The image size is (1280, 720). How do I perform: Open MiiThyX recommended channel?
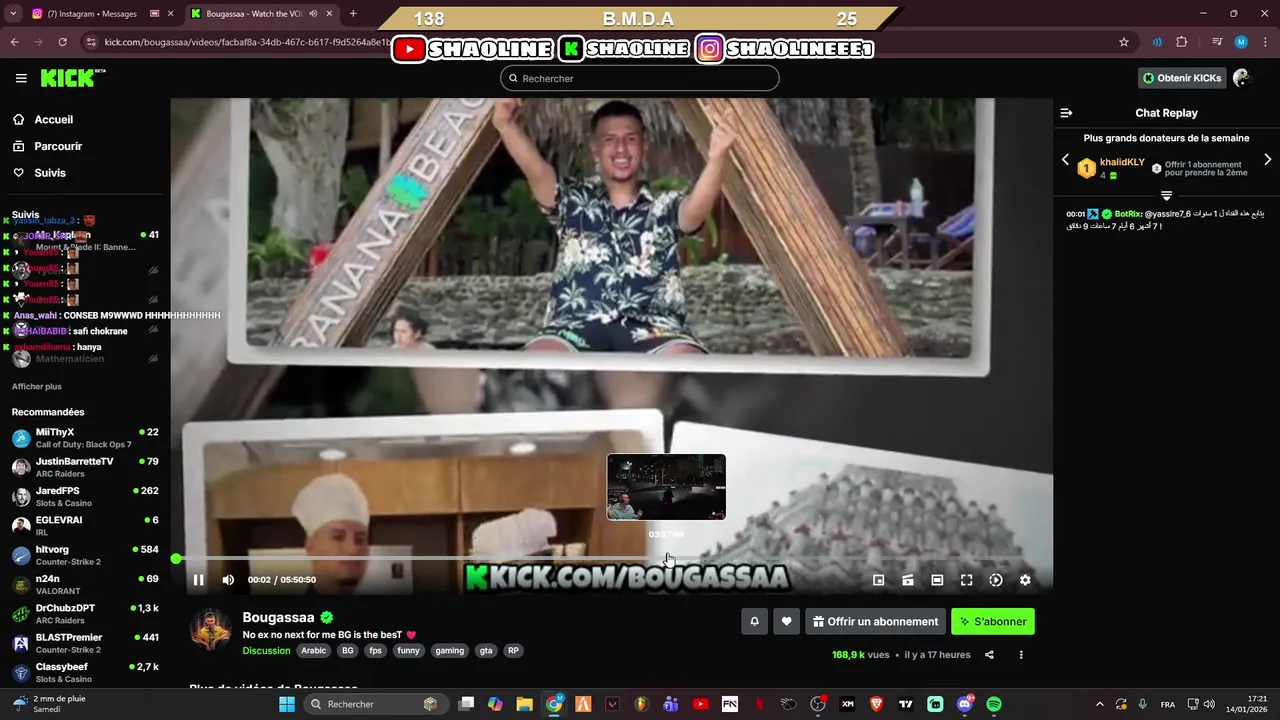[x=85, y=438]
